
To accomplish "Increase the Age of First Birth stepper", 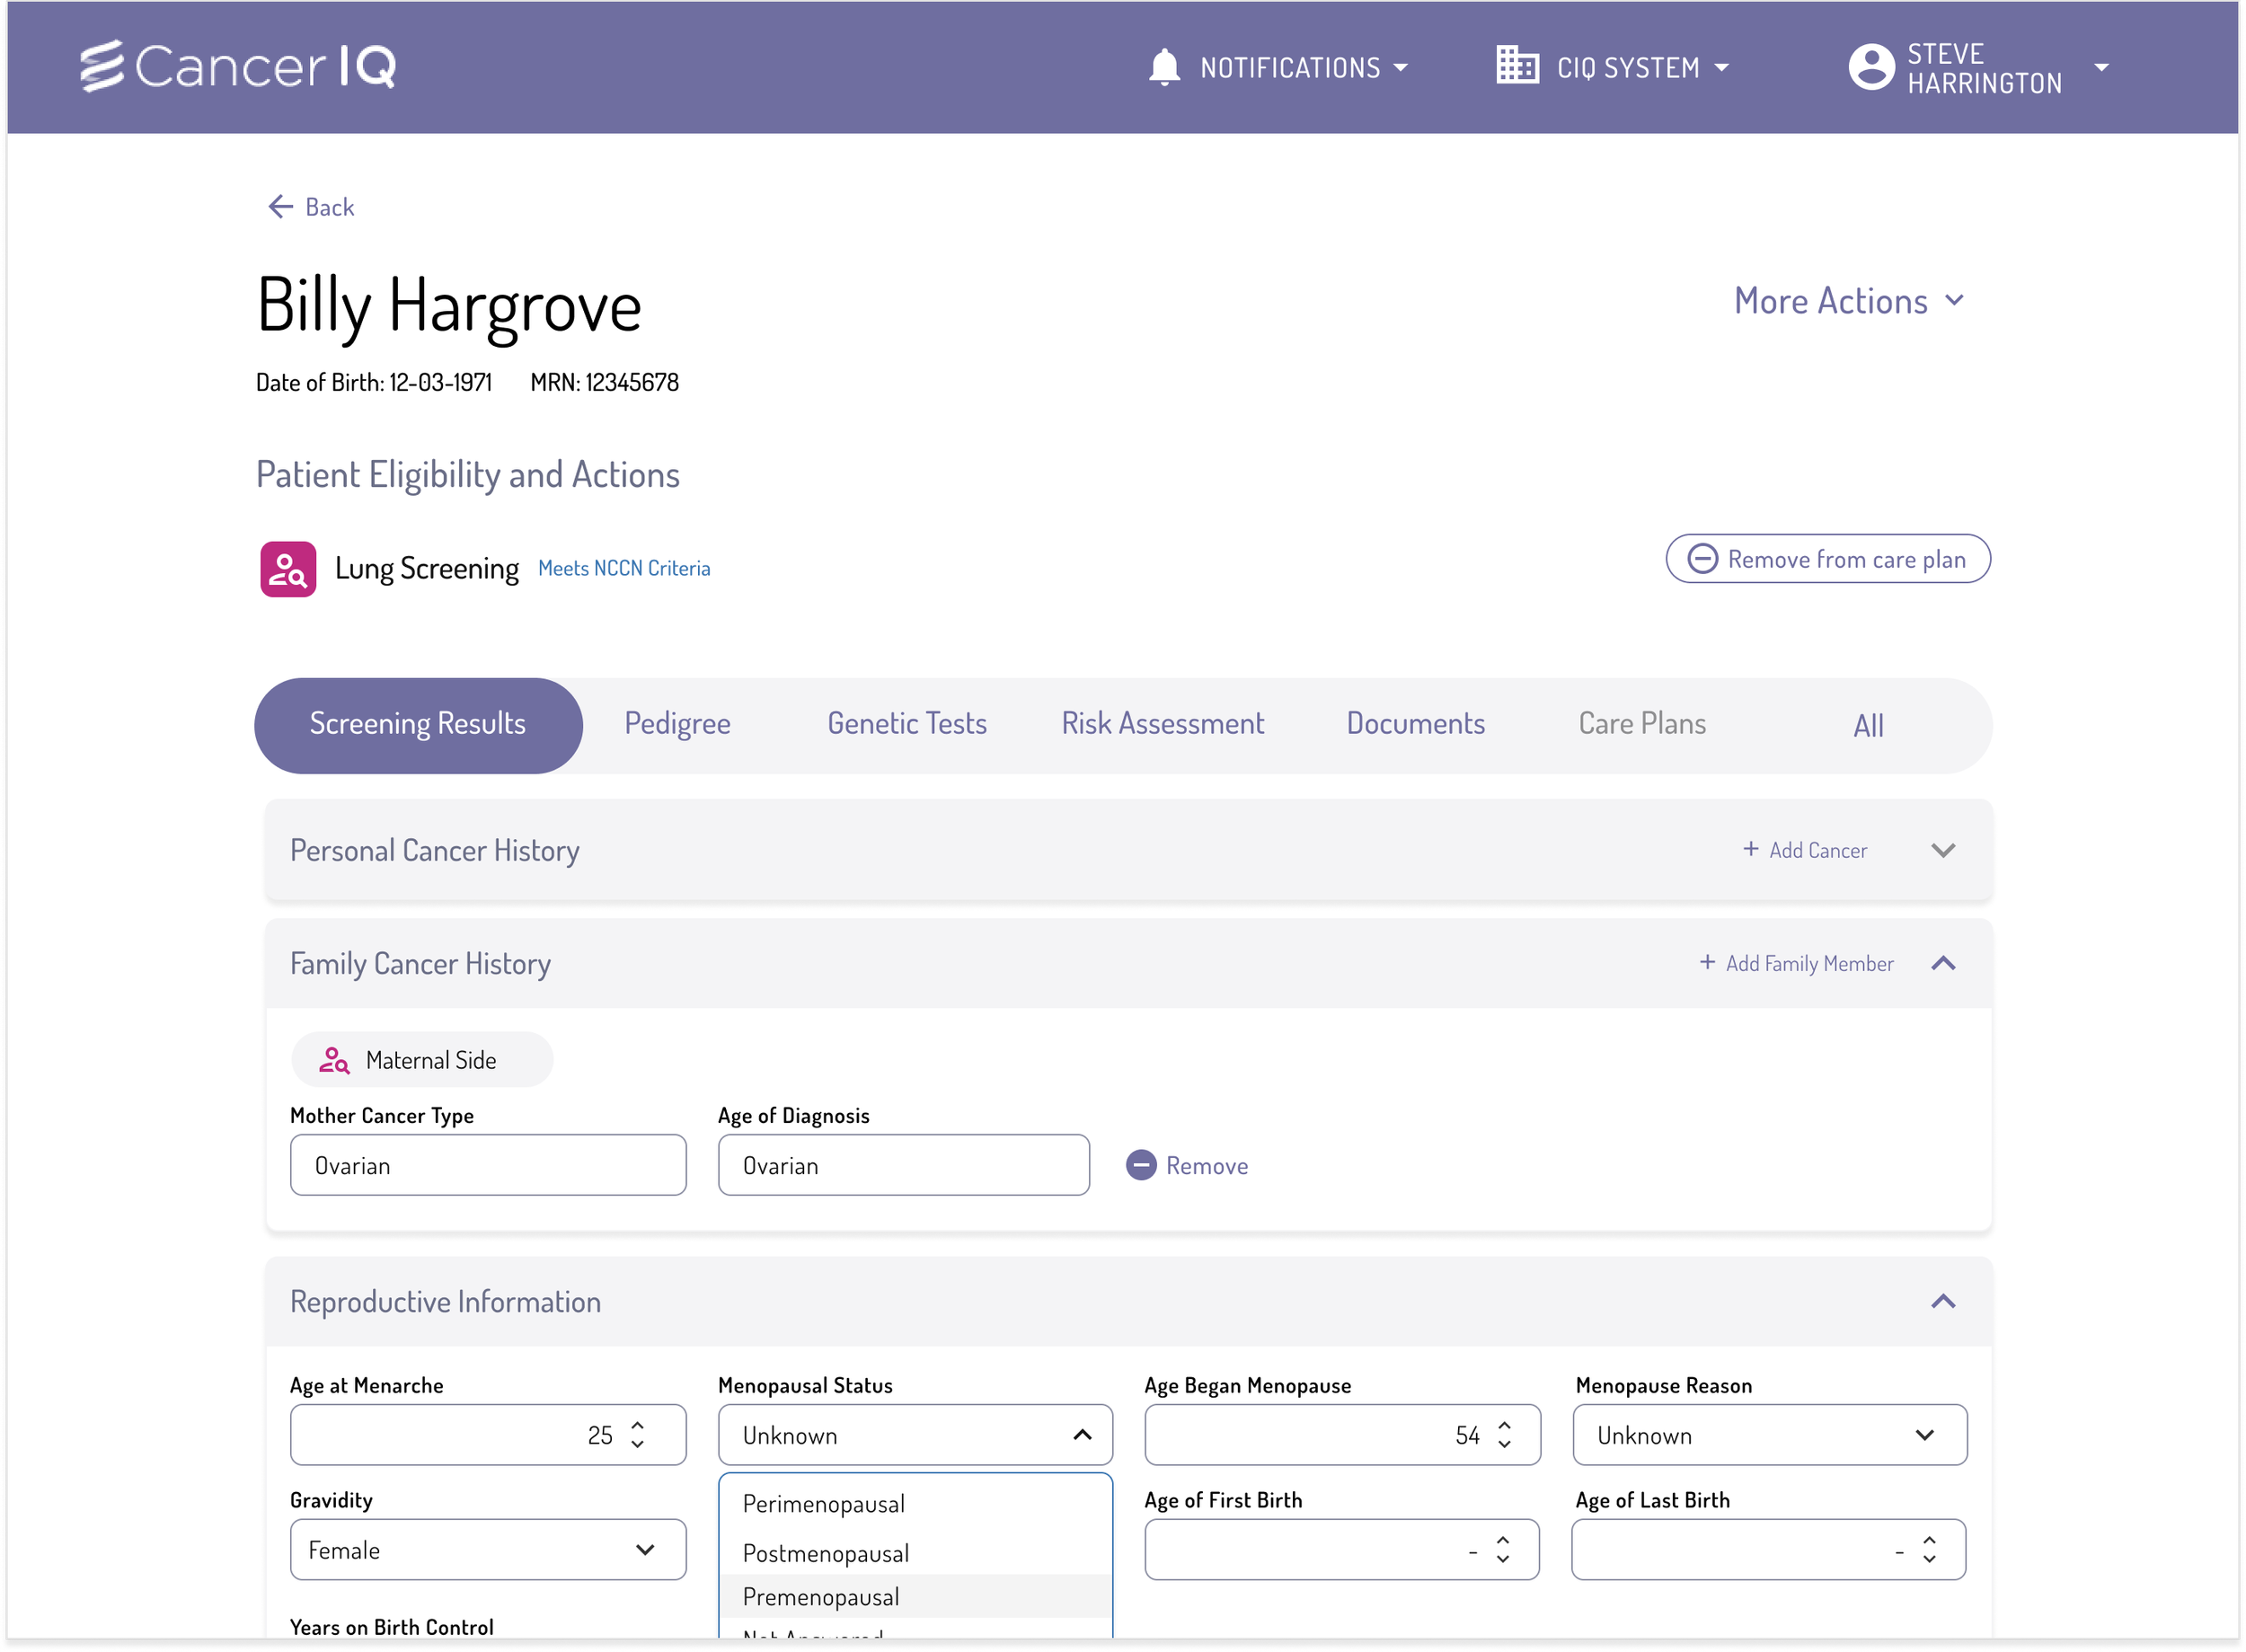I will 1502,1540.
